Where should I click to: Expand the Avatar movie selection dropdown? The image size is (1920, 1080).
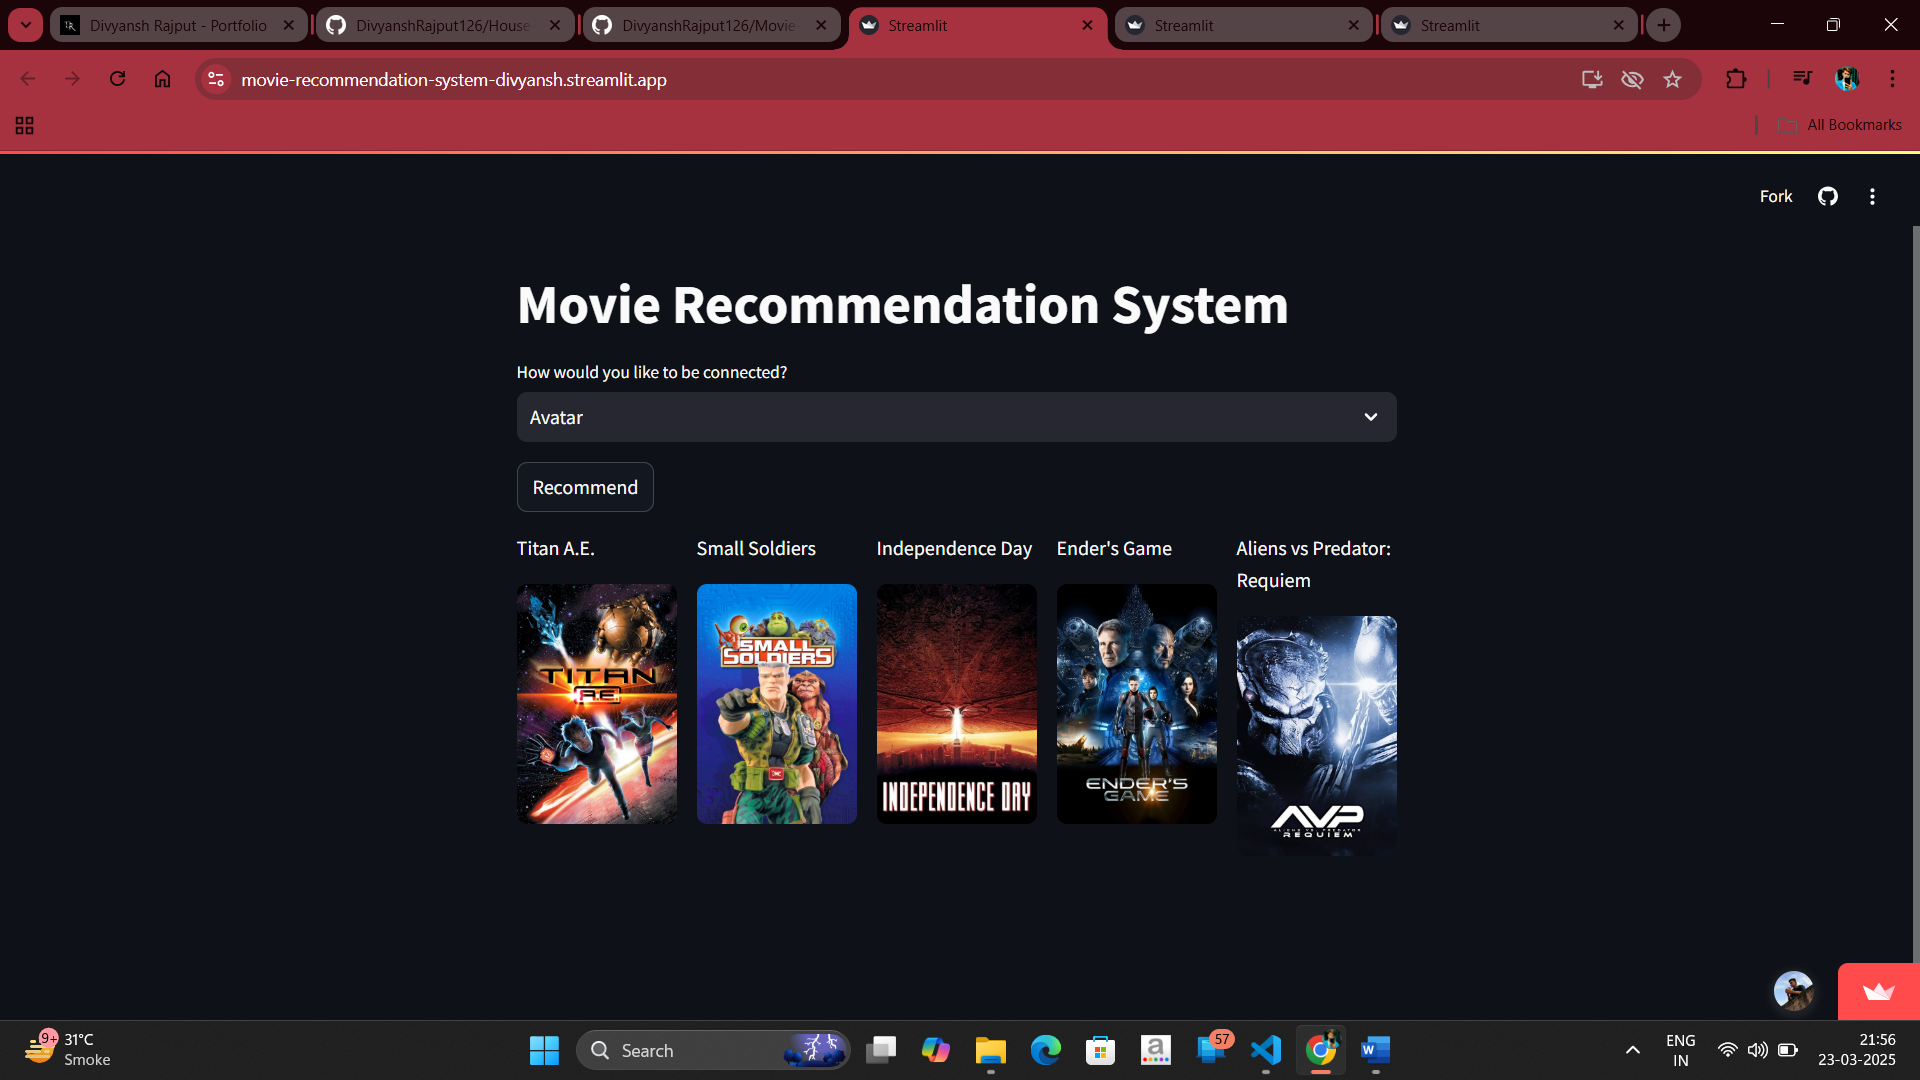click(956, 417)
